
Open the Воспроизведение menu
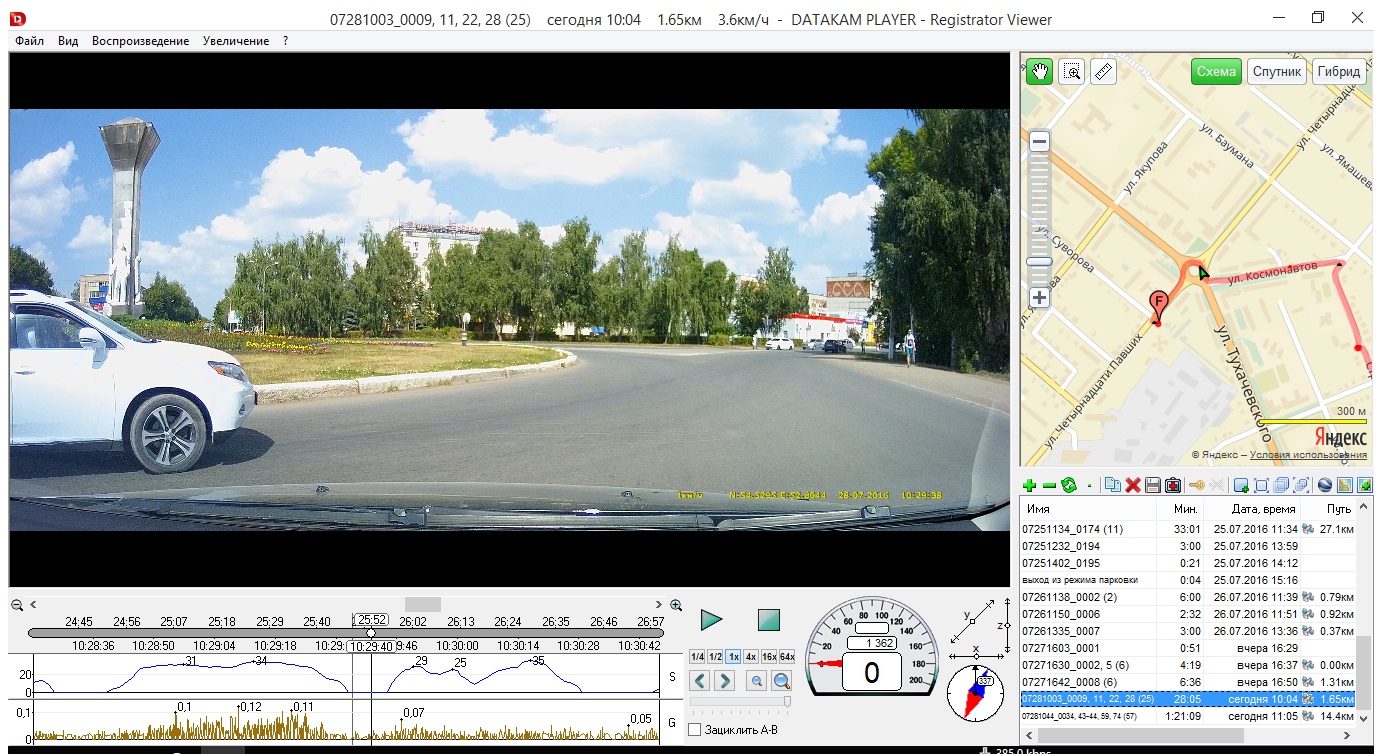click(x=140, y=41)
